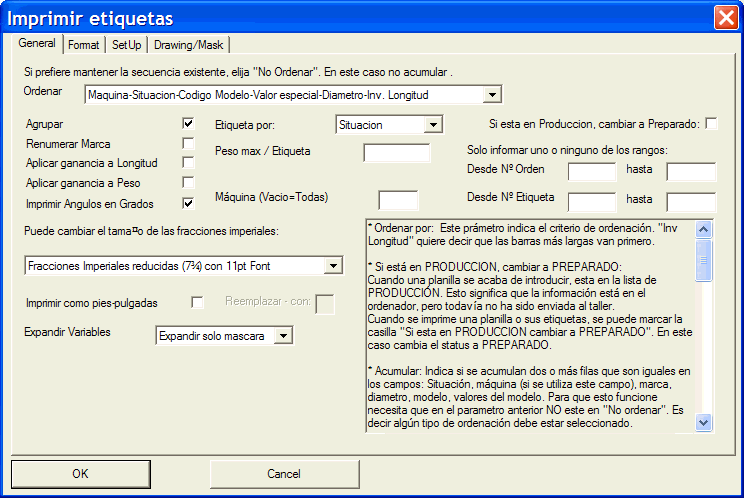The width and height of the screenshot is (744, 498).
Task: Check Aplicar ganancia a Peso option
Action: coord(188,182)
